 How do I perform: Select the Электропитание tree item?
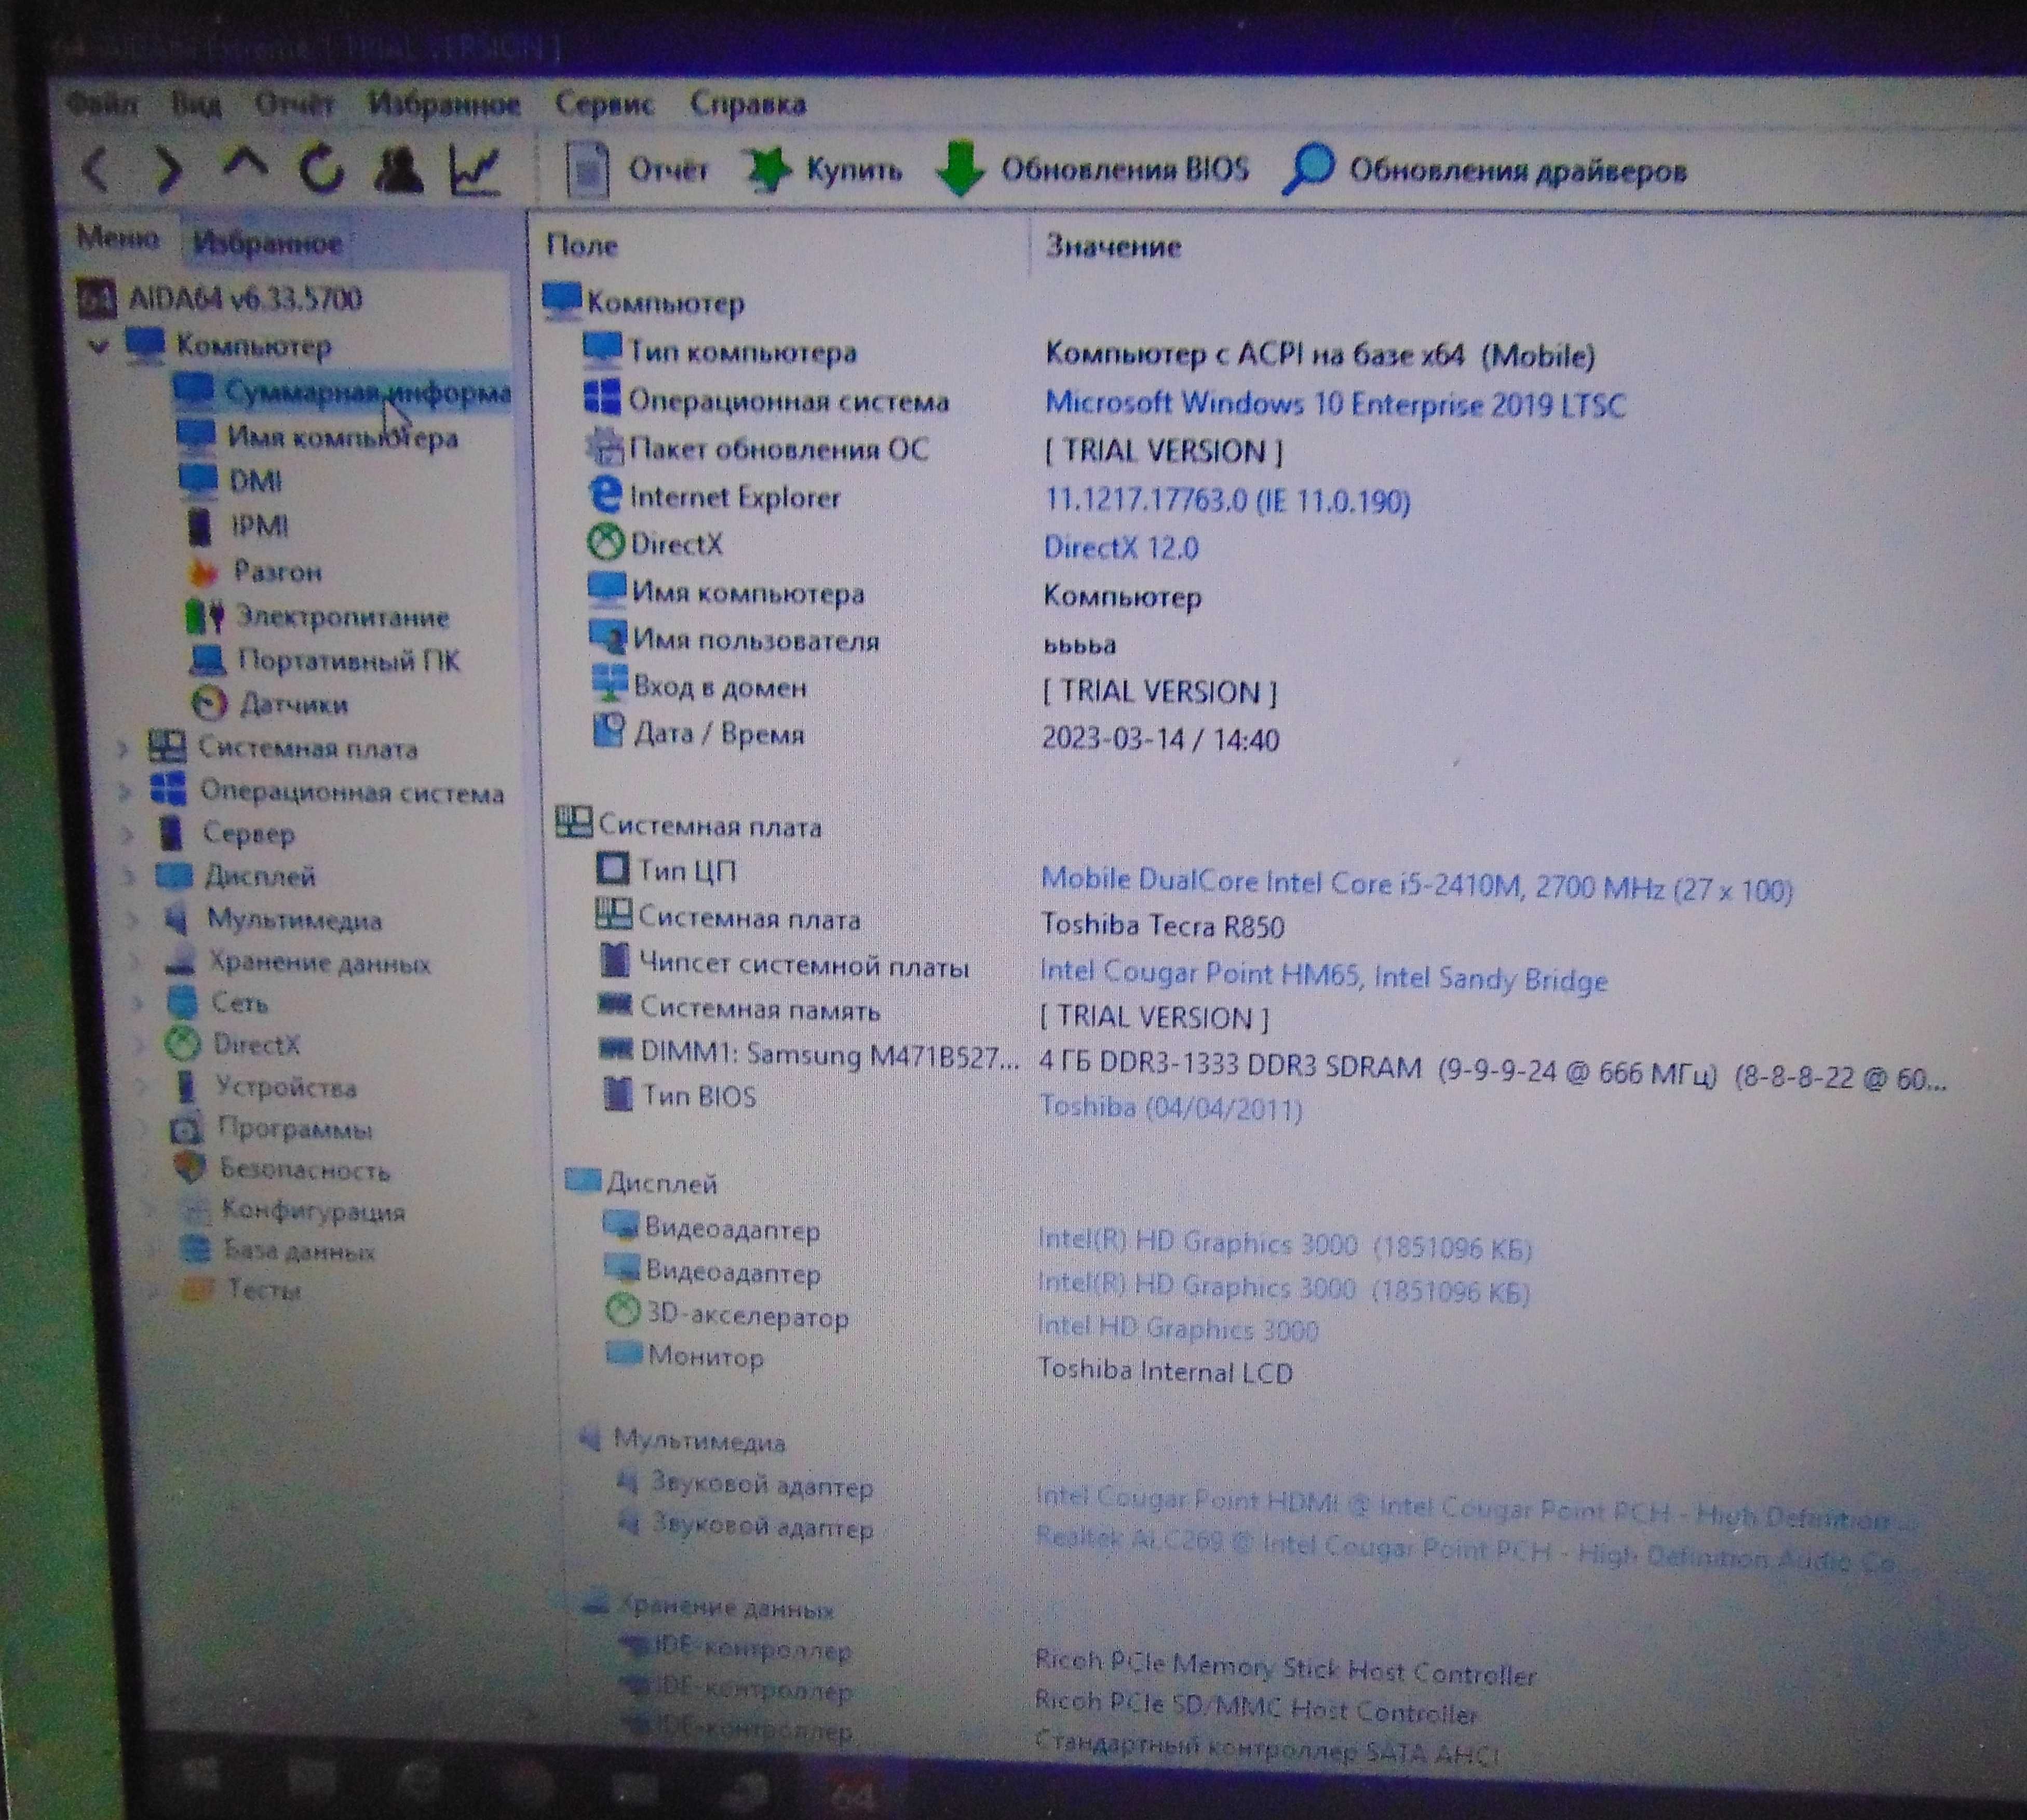[x=342, y=616]
